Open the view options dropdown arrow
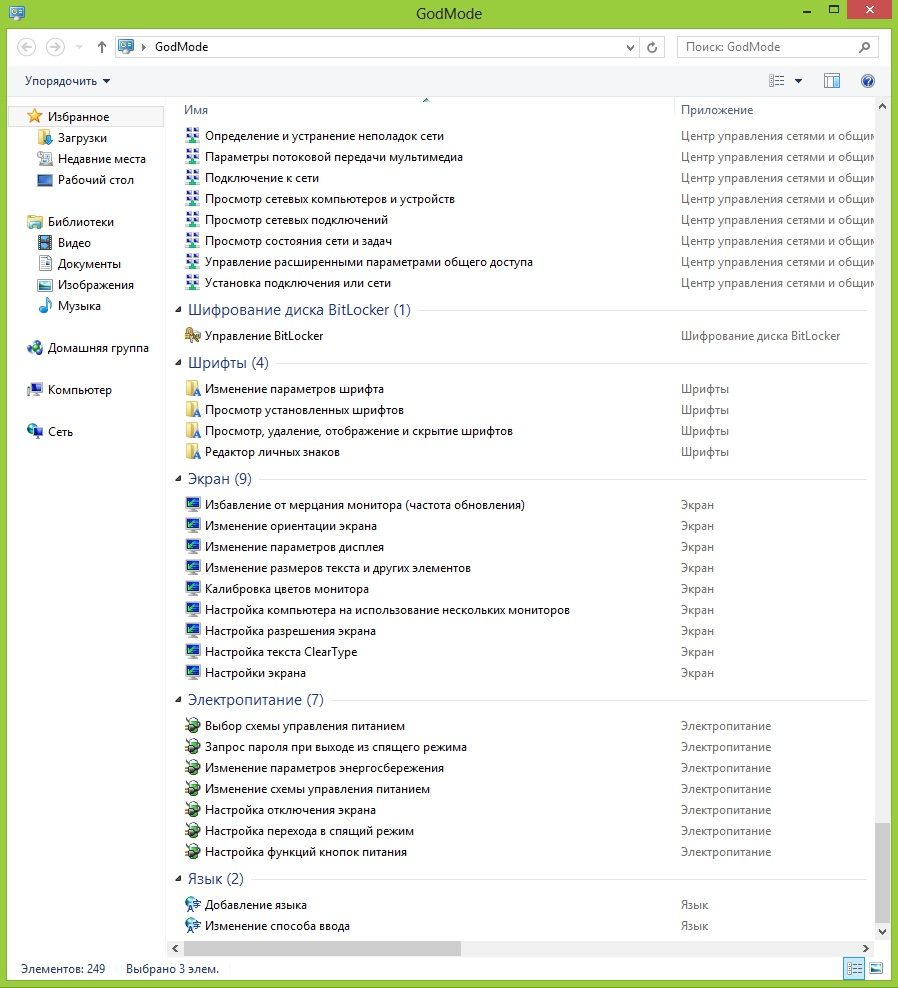The image size is (898, 988). (798, 81)
